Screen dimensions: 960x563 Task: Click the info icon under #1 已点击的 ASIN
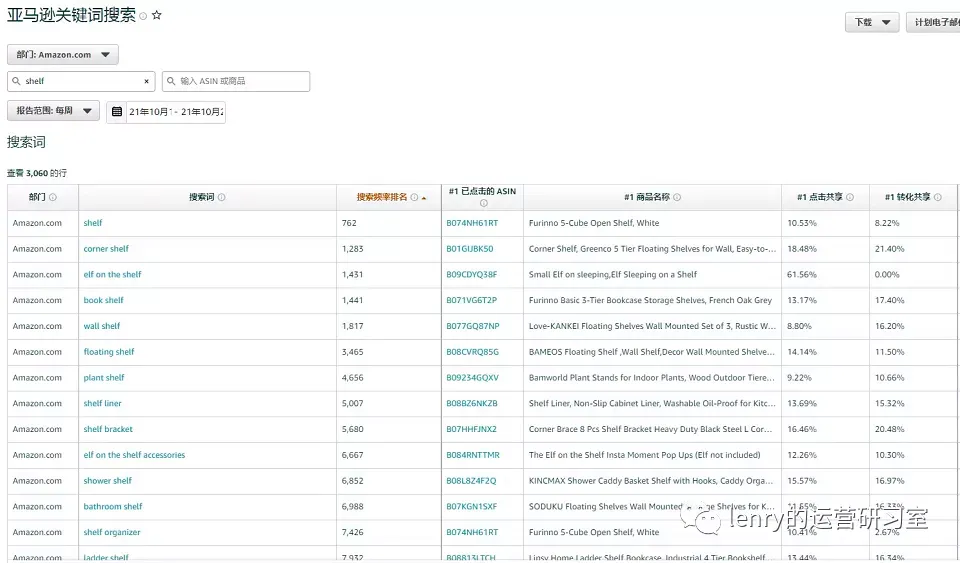point(484,203)
